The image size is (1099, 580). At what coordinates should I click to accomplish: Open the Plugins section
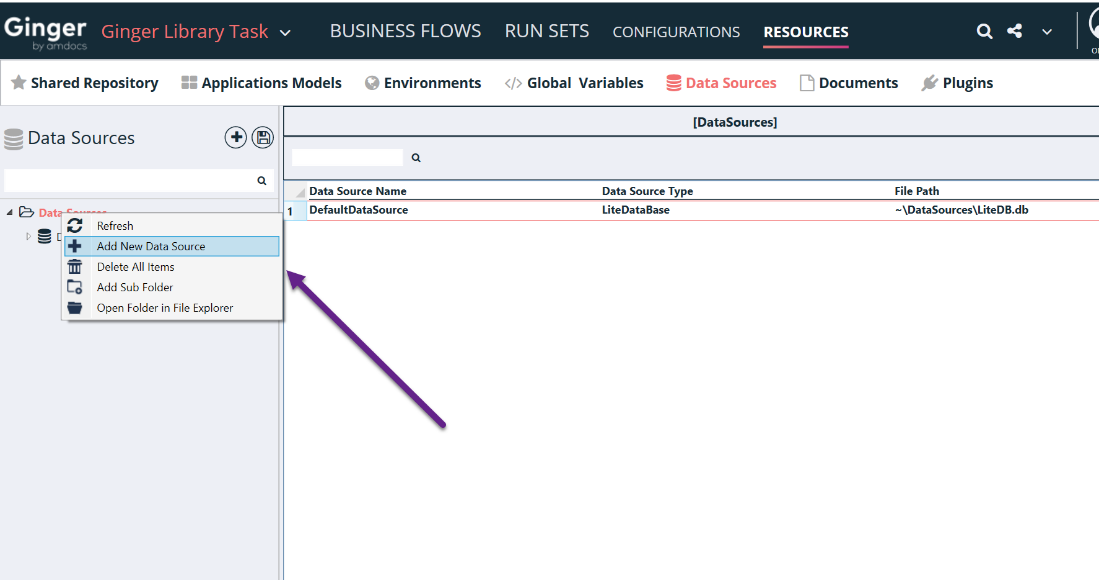(957, 83)
